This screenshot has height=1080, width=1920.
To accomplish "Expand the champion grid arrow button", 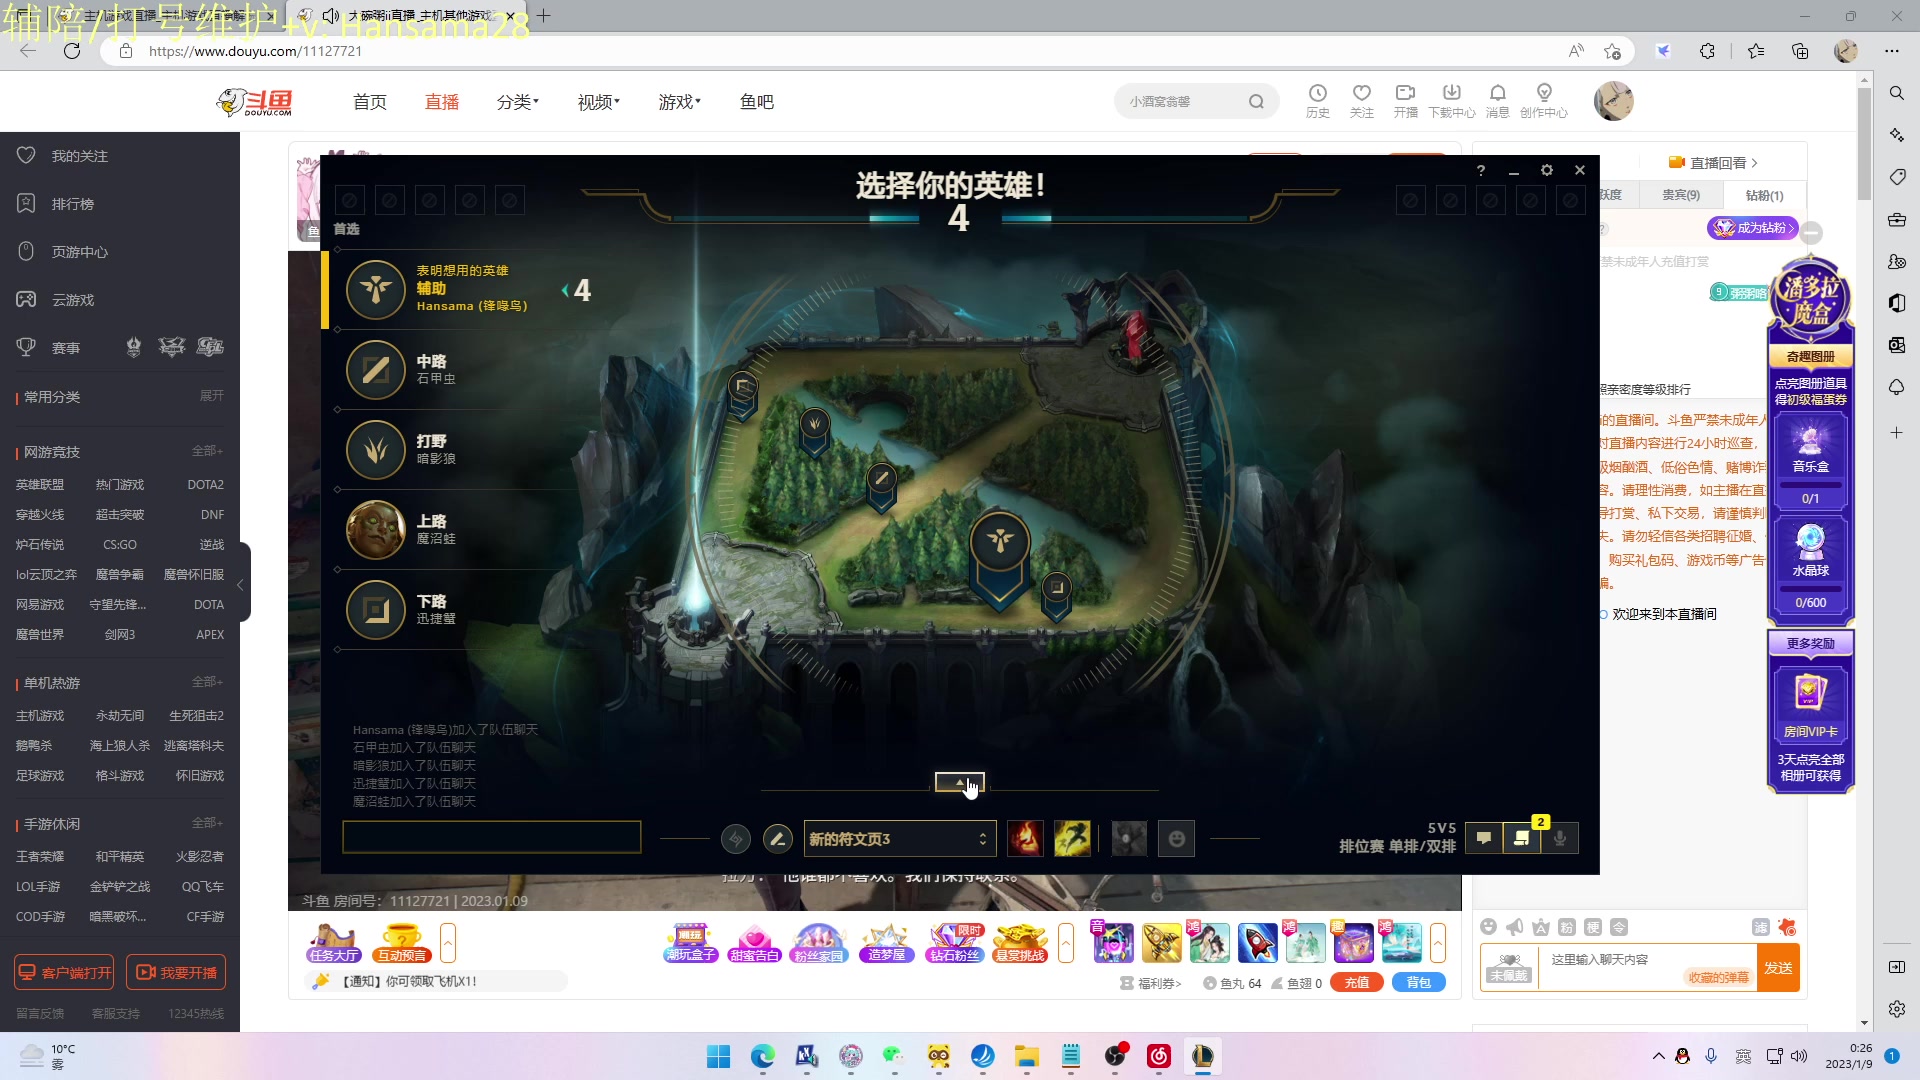I will (960, 782).
